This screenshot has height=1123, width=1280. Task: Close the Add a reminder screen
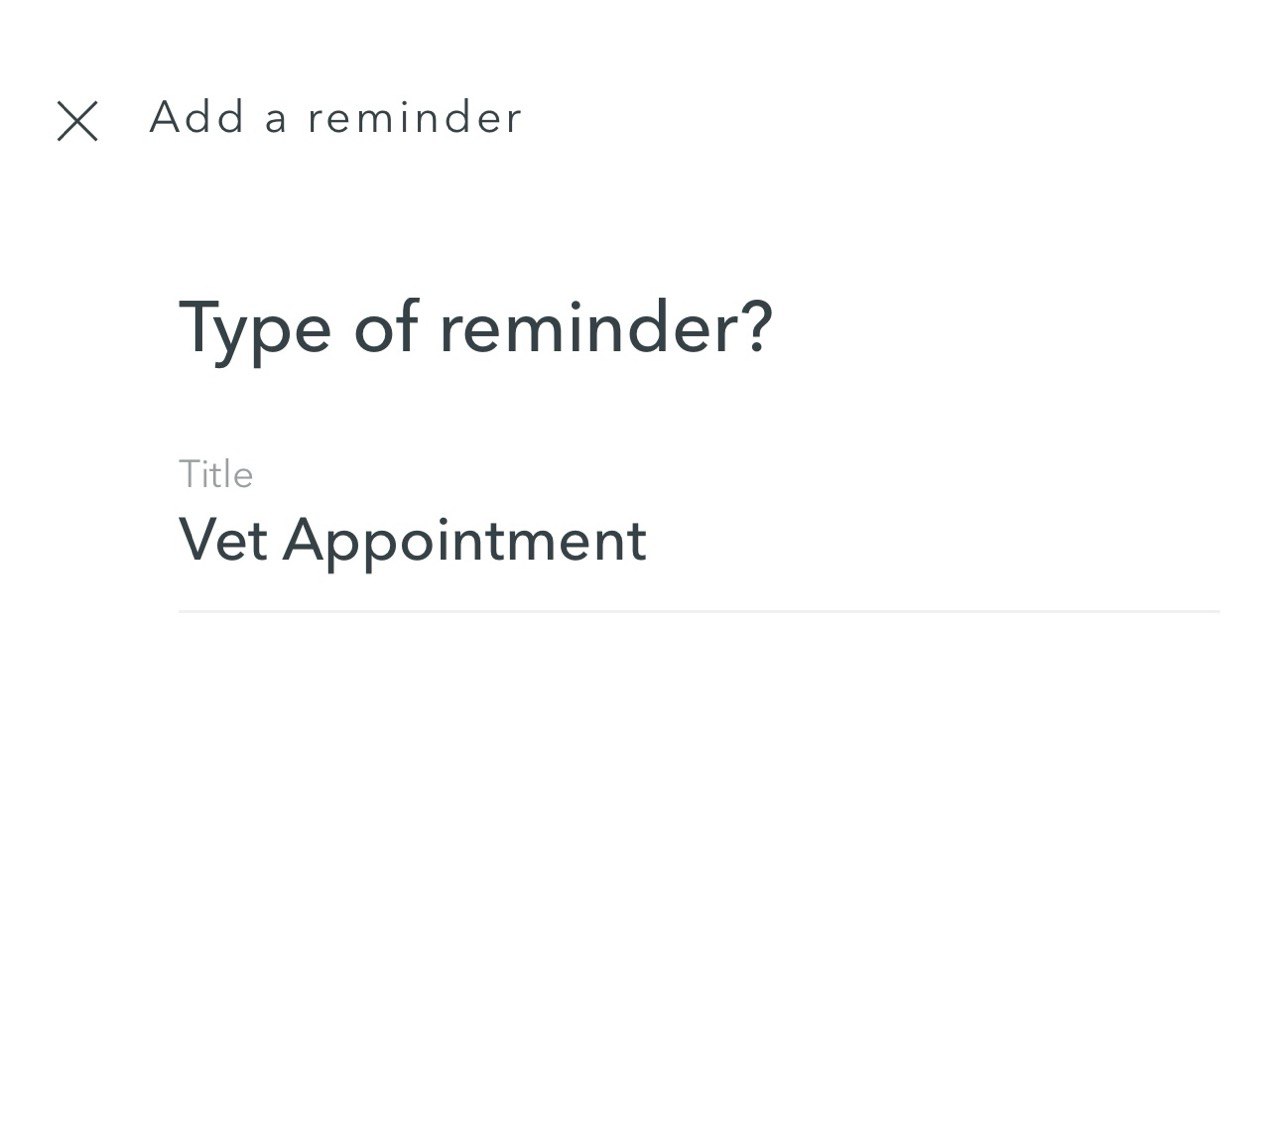tap(77, 121)
